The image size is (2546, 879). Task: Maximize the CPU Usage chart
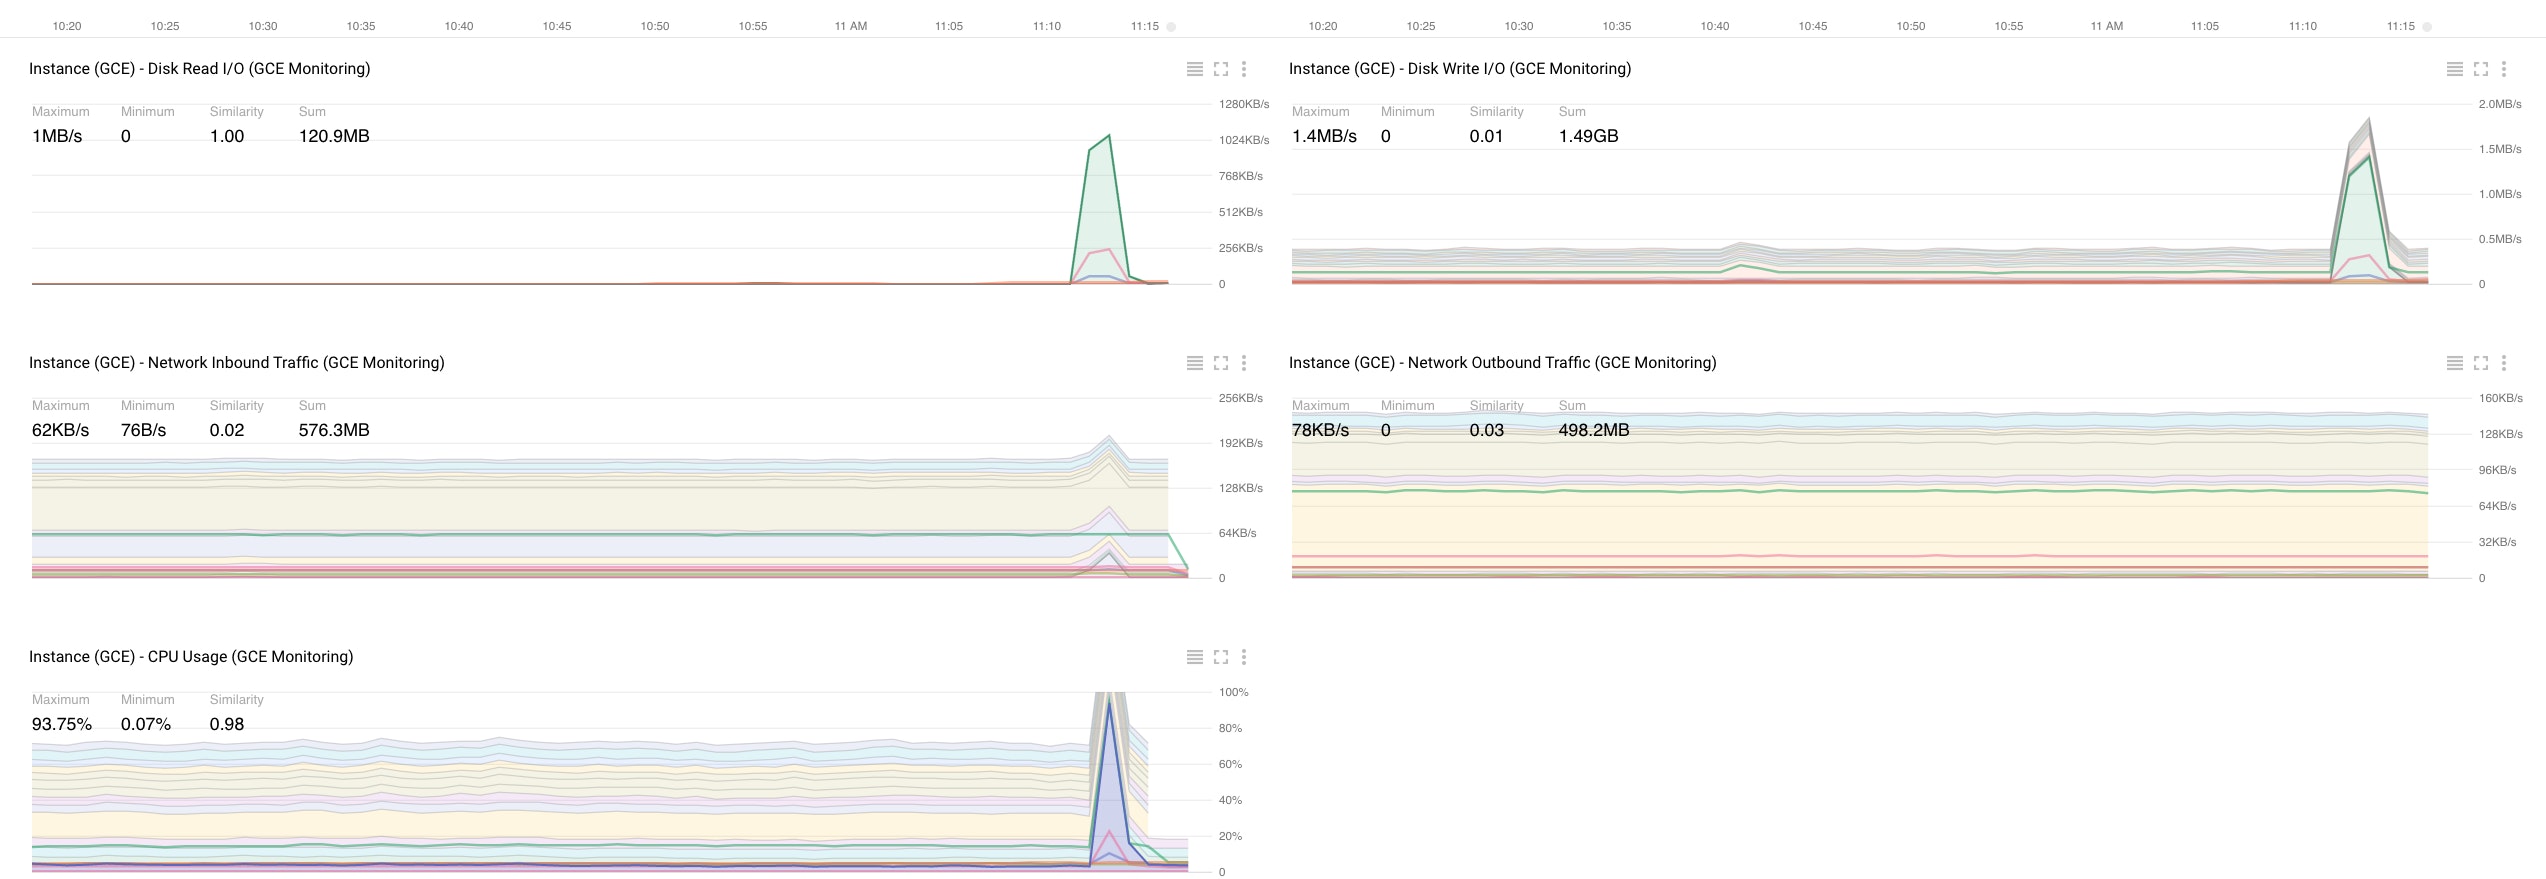coord(1221,657)
